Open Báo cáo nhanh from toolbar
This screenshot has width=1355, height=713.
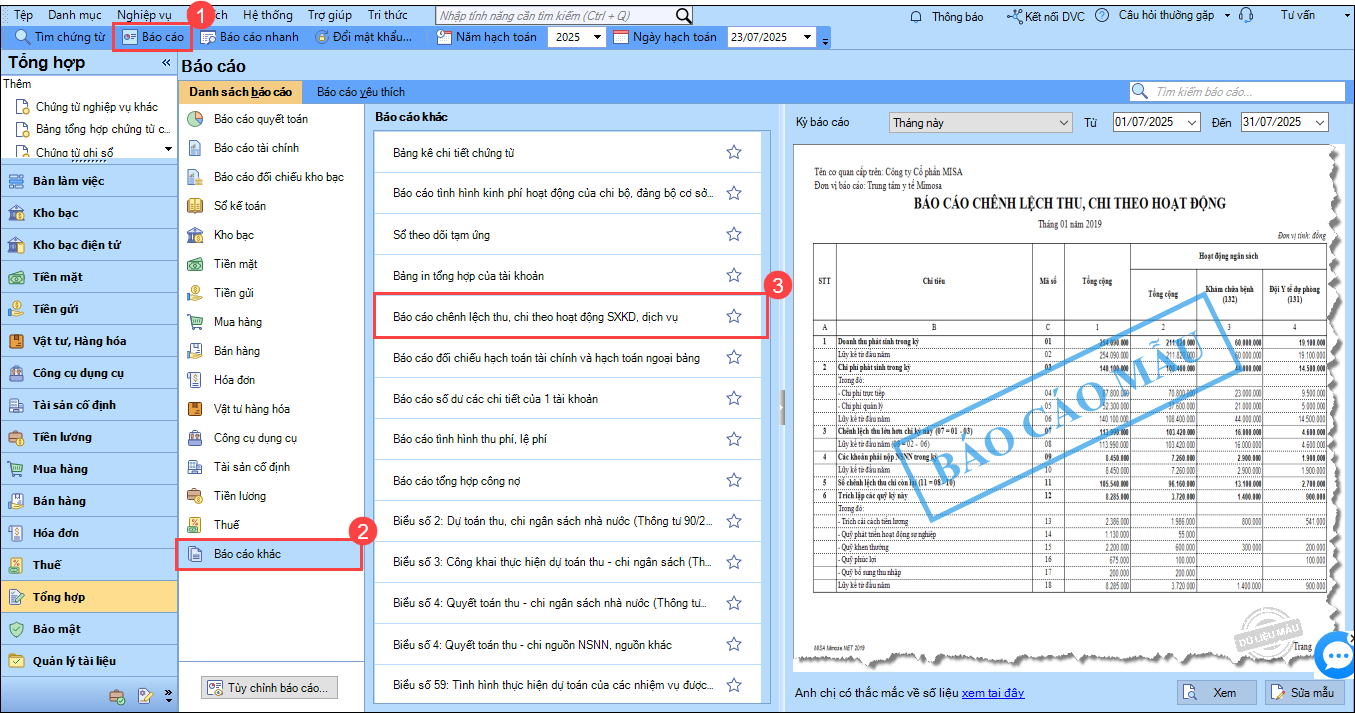pyautogui.click(x=249, y=37)
